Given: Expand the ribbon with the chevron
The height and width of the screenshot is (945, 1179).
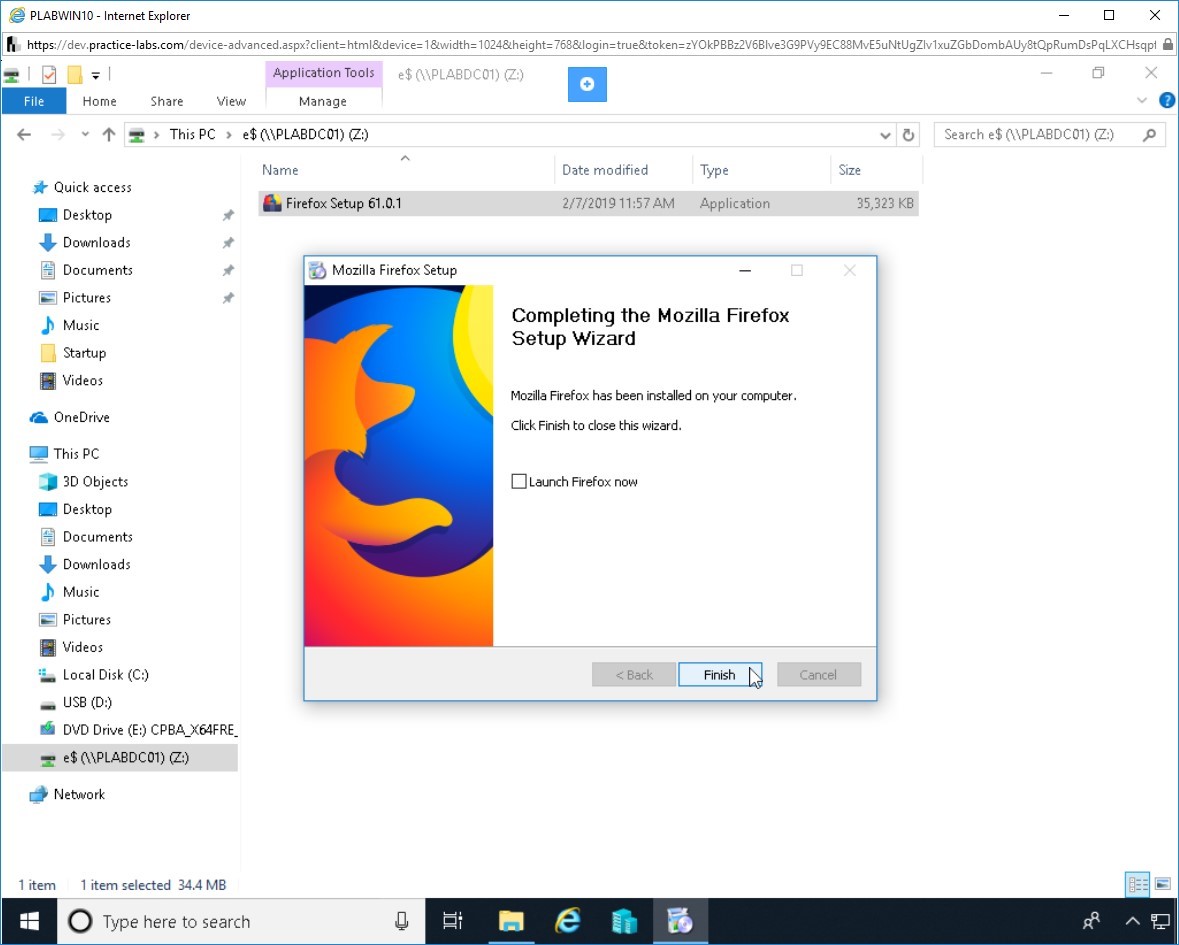Looking at the screenshot, I should [x=1142, y=101].
